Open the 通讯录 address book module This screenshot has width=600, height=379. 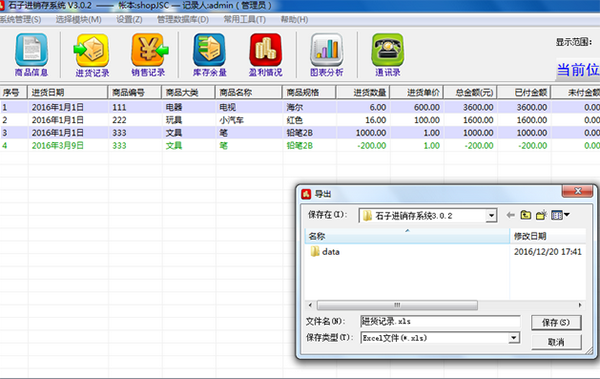[x=387, y=55]
